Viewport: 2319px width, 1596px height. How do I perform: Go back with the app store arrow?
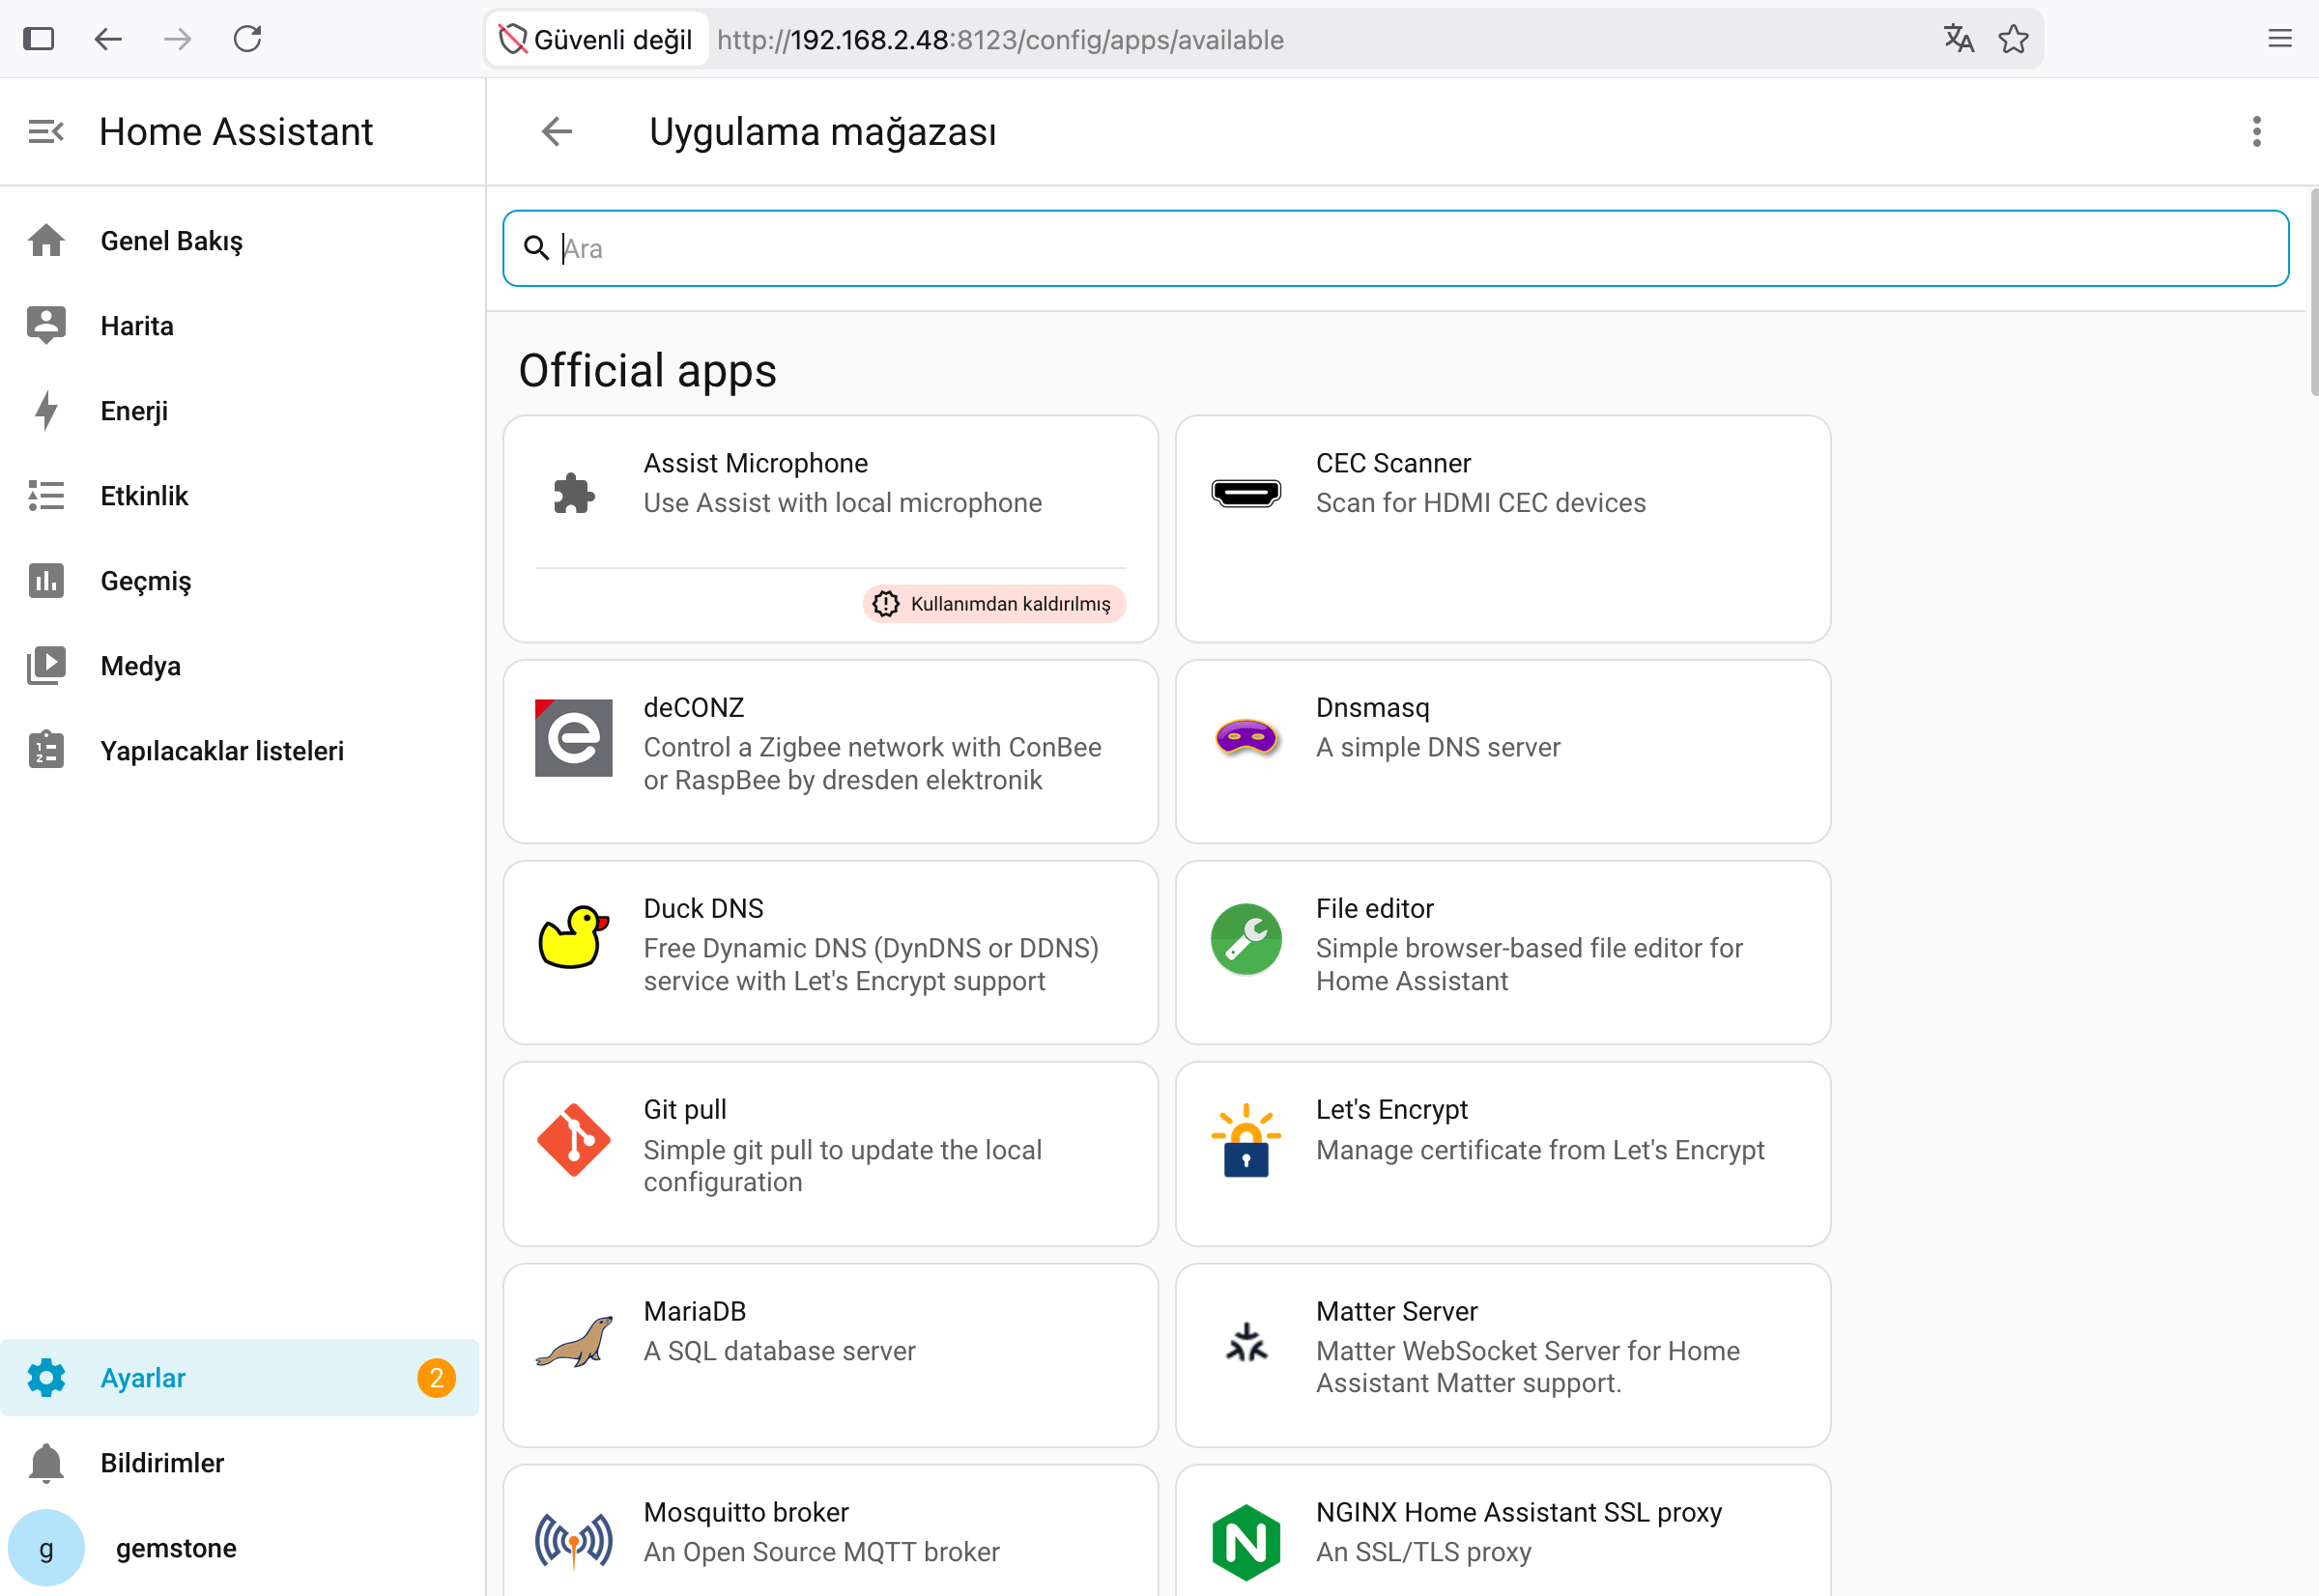pyautogui.click(x=557, y=131)
